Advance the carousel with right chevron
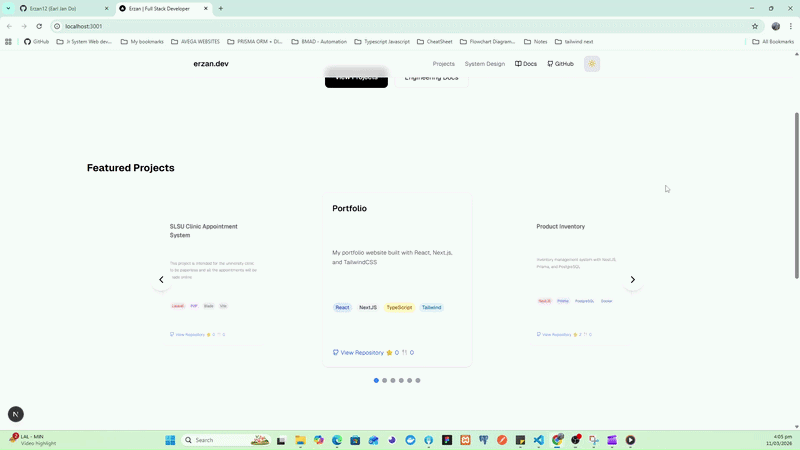The width and height of the screenshot is (800, 450). 633,280
